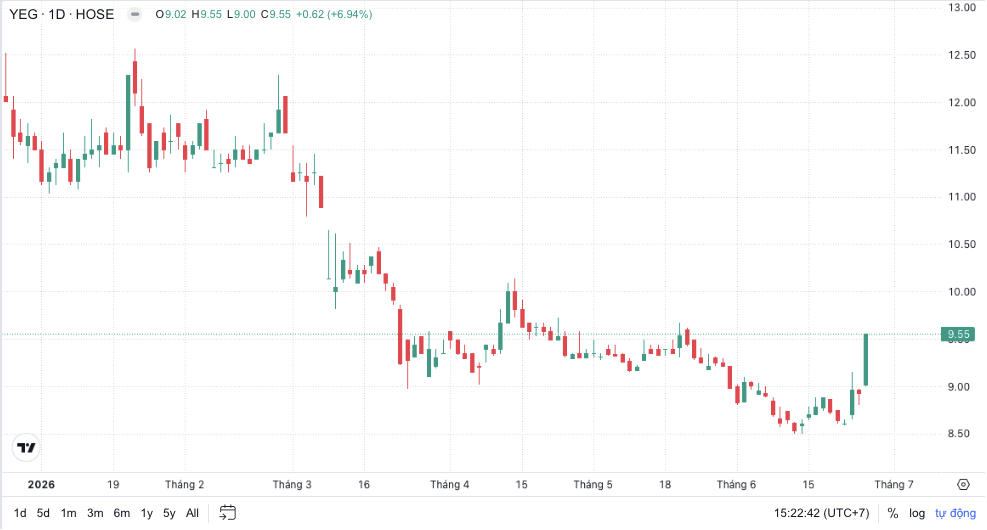Click the Tháng 5 time axis label

coord(593,484)
